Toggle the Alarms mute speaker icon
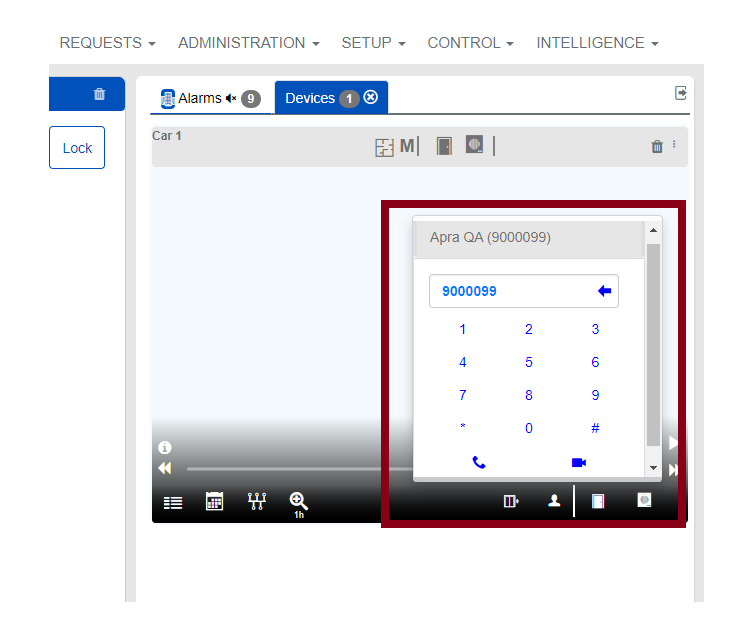748x627 pixels. 231,98
